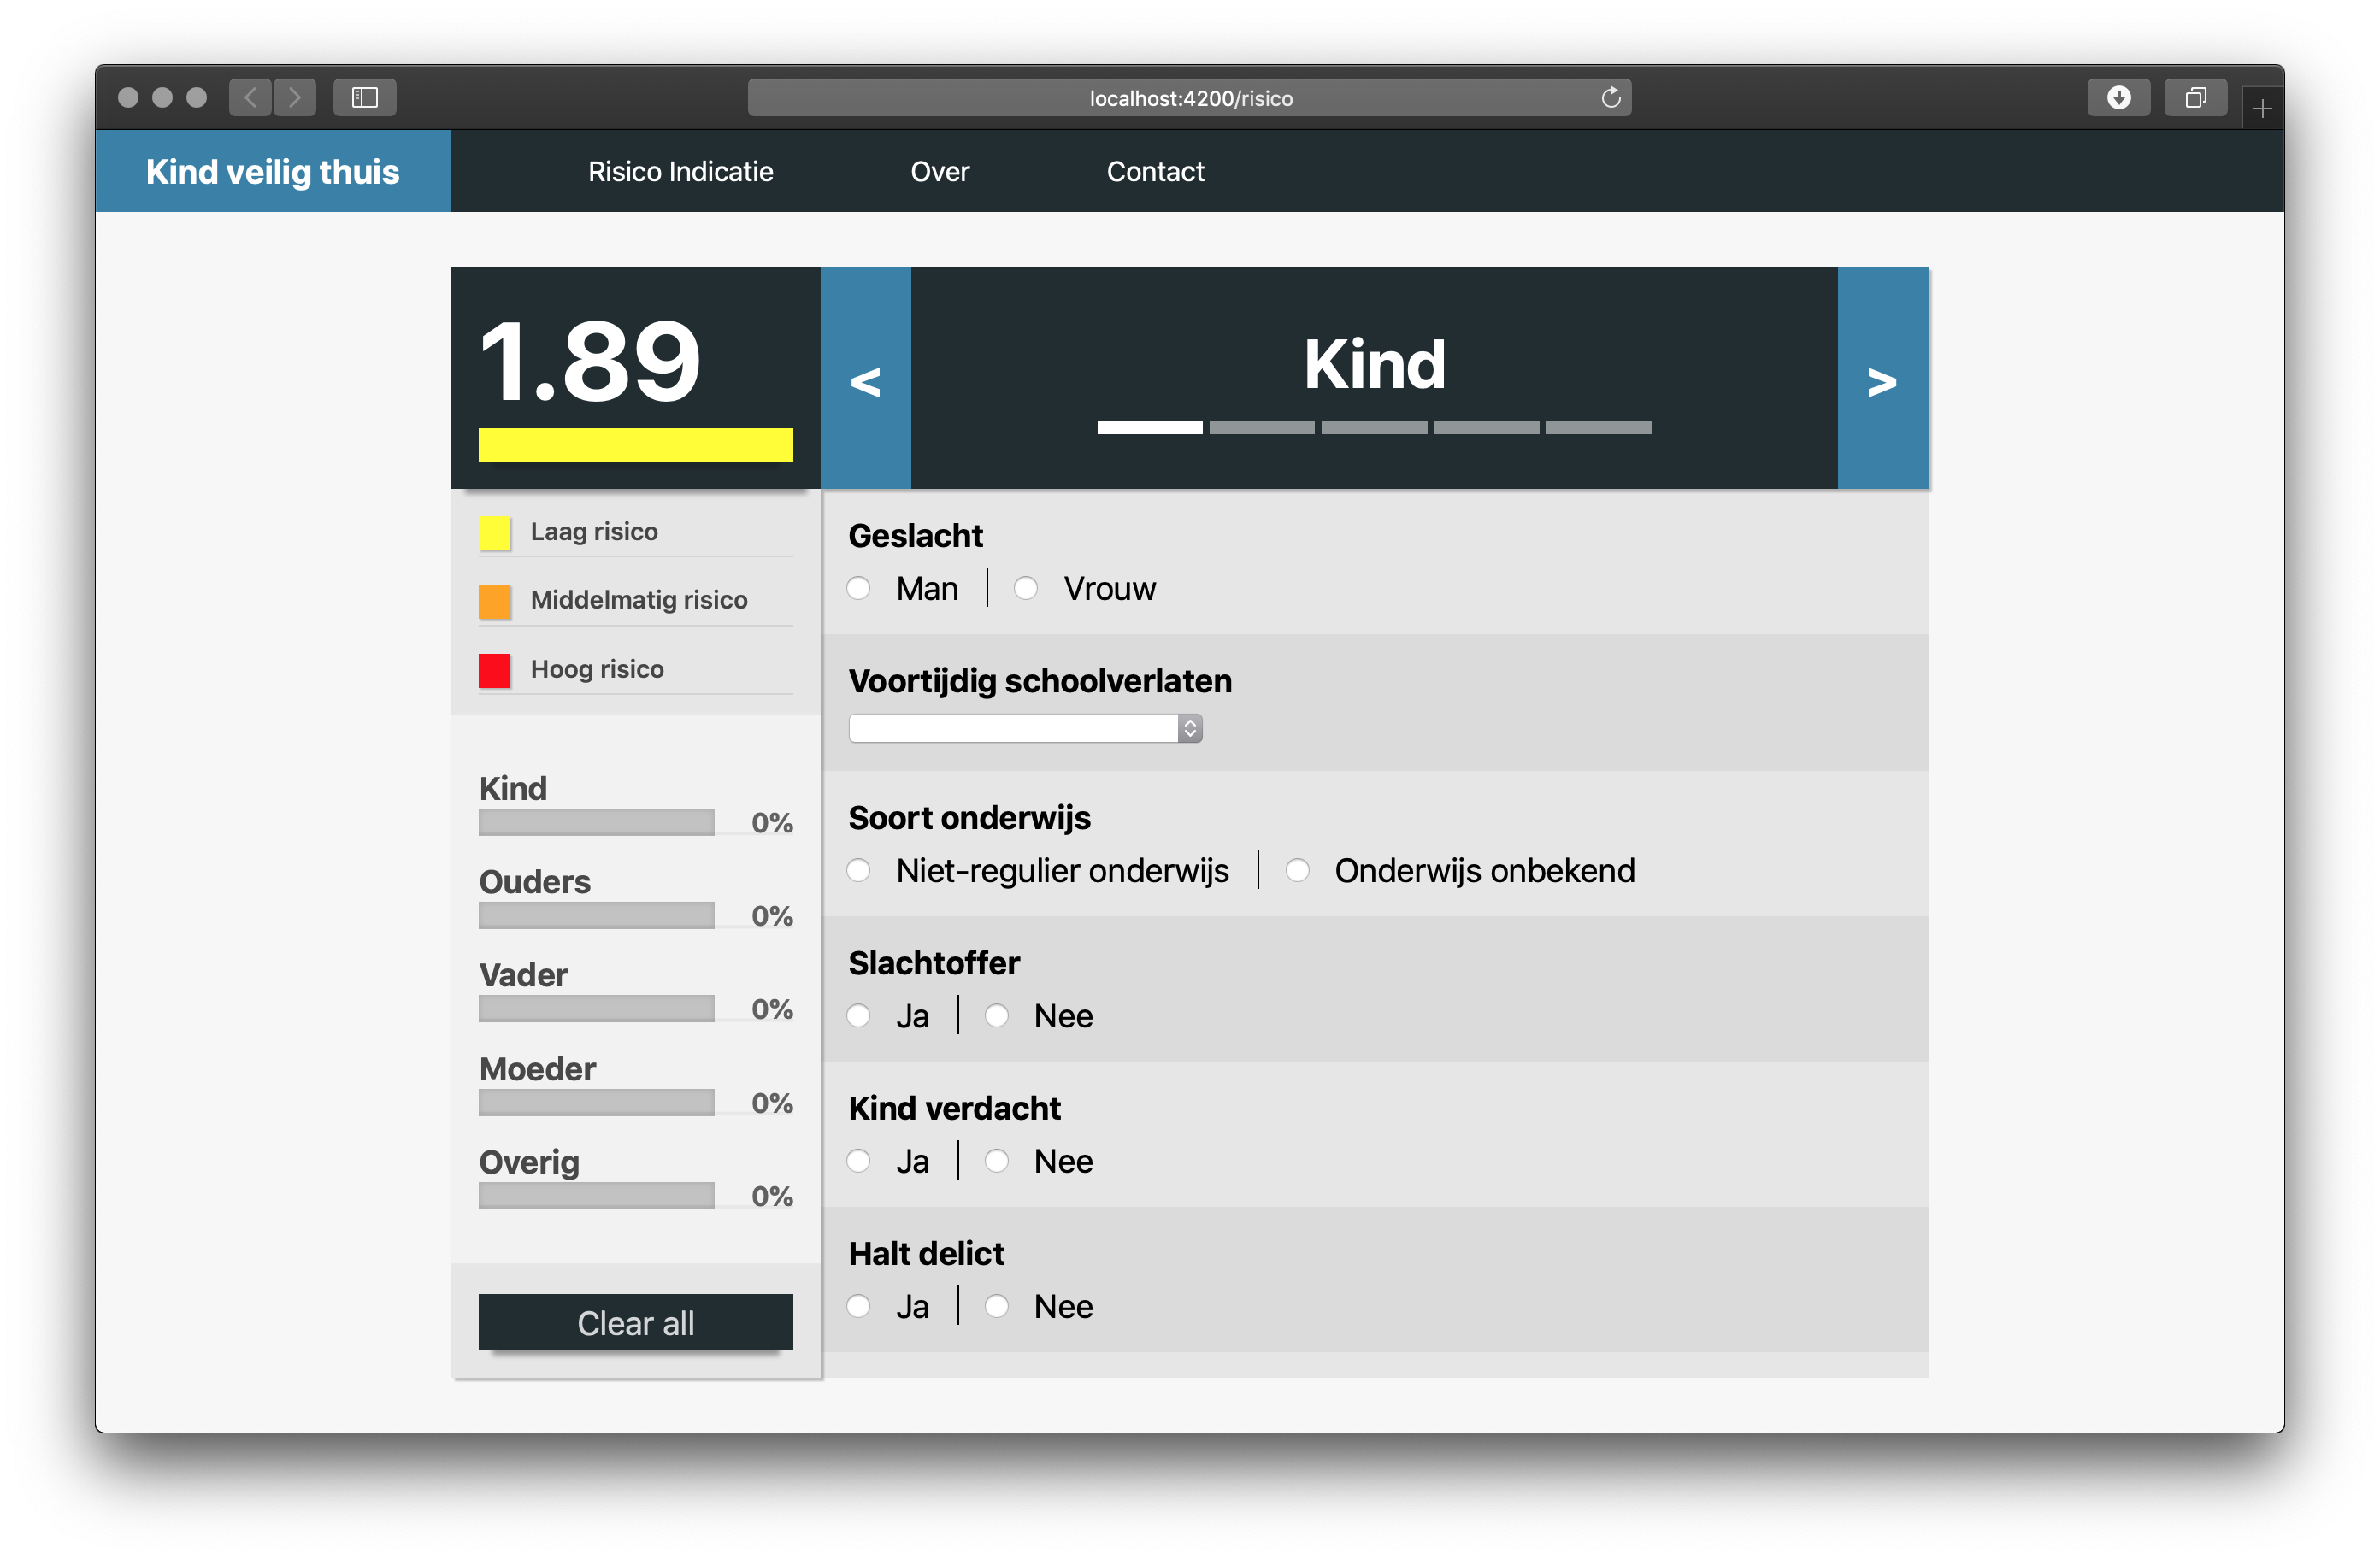Select Nee under Slachtoffer
Image resolution: width=2380 pixels, height=1559 pixels.
click(996, 1016)
